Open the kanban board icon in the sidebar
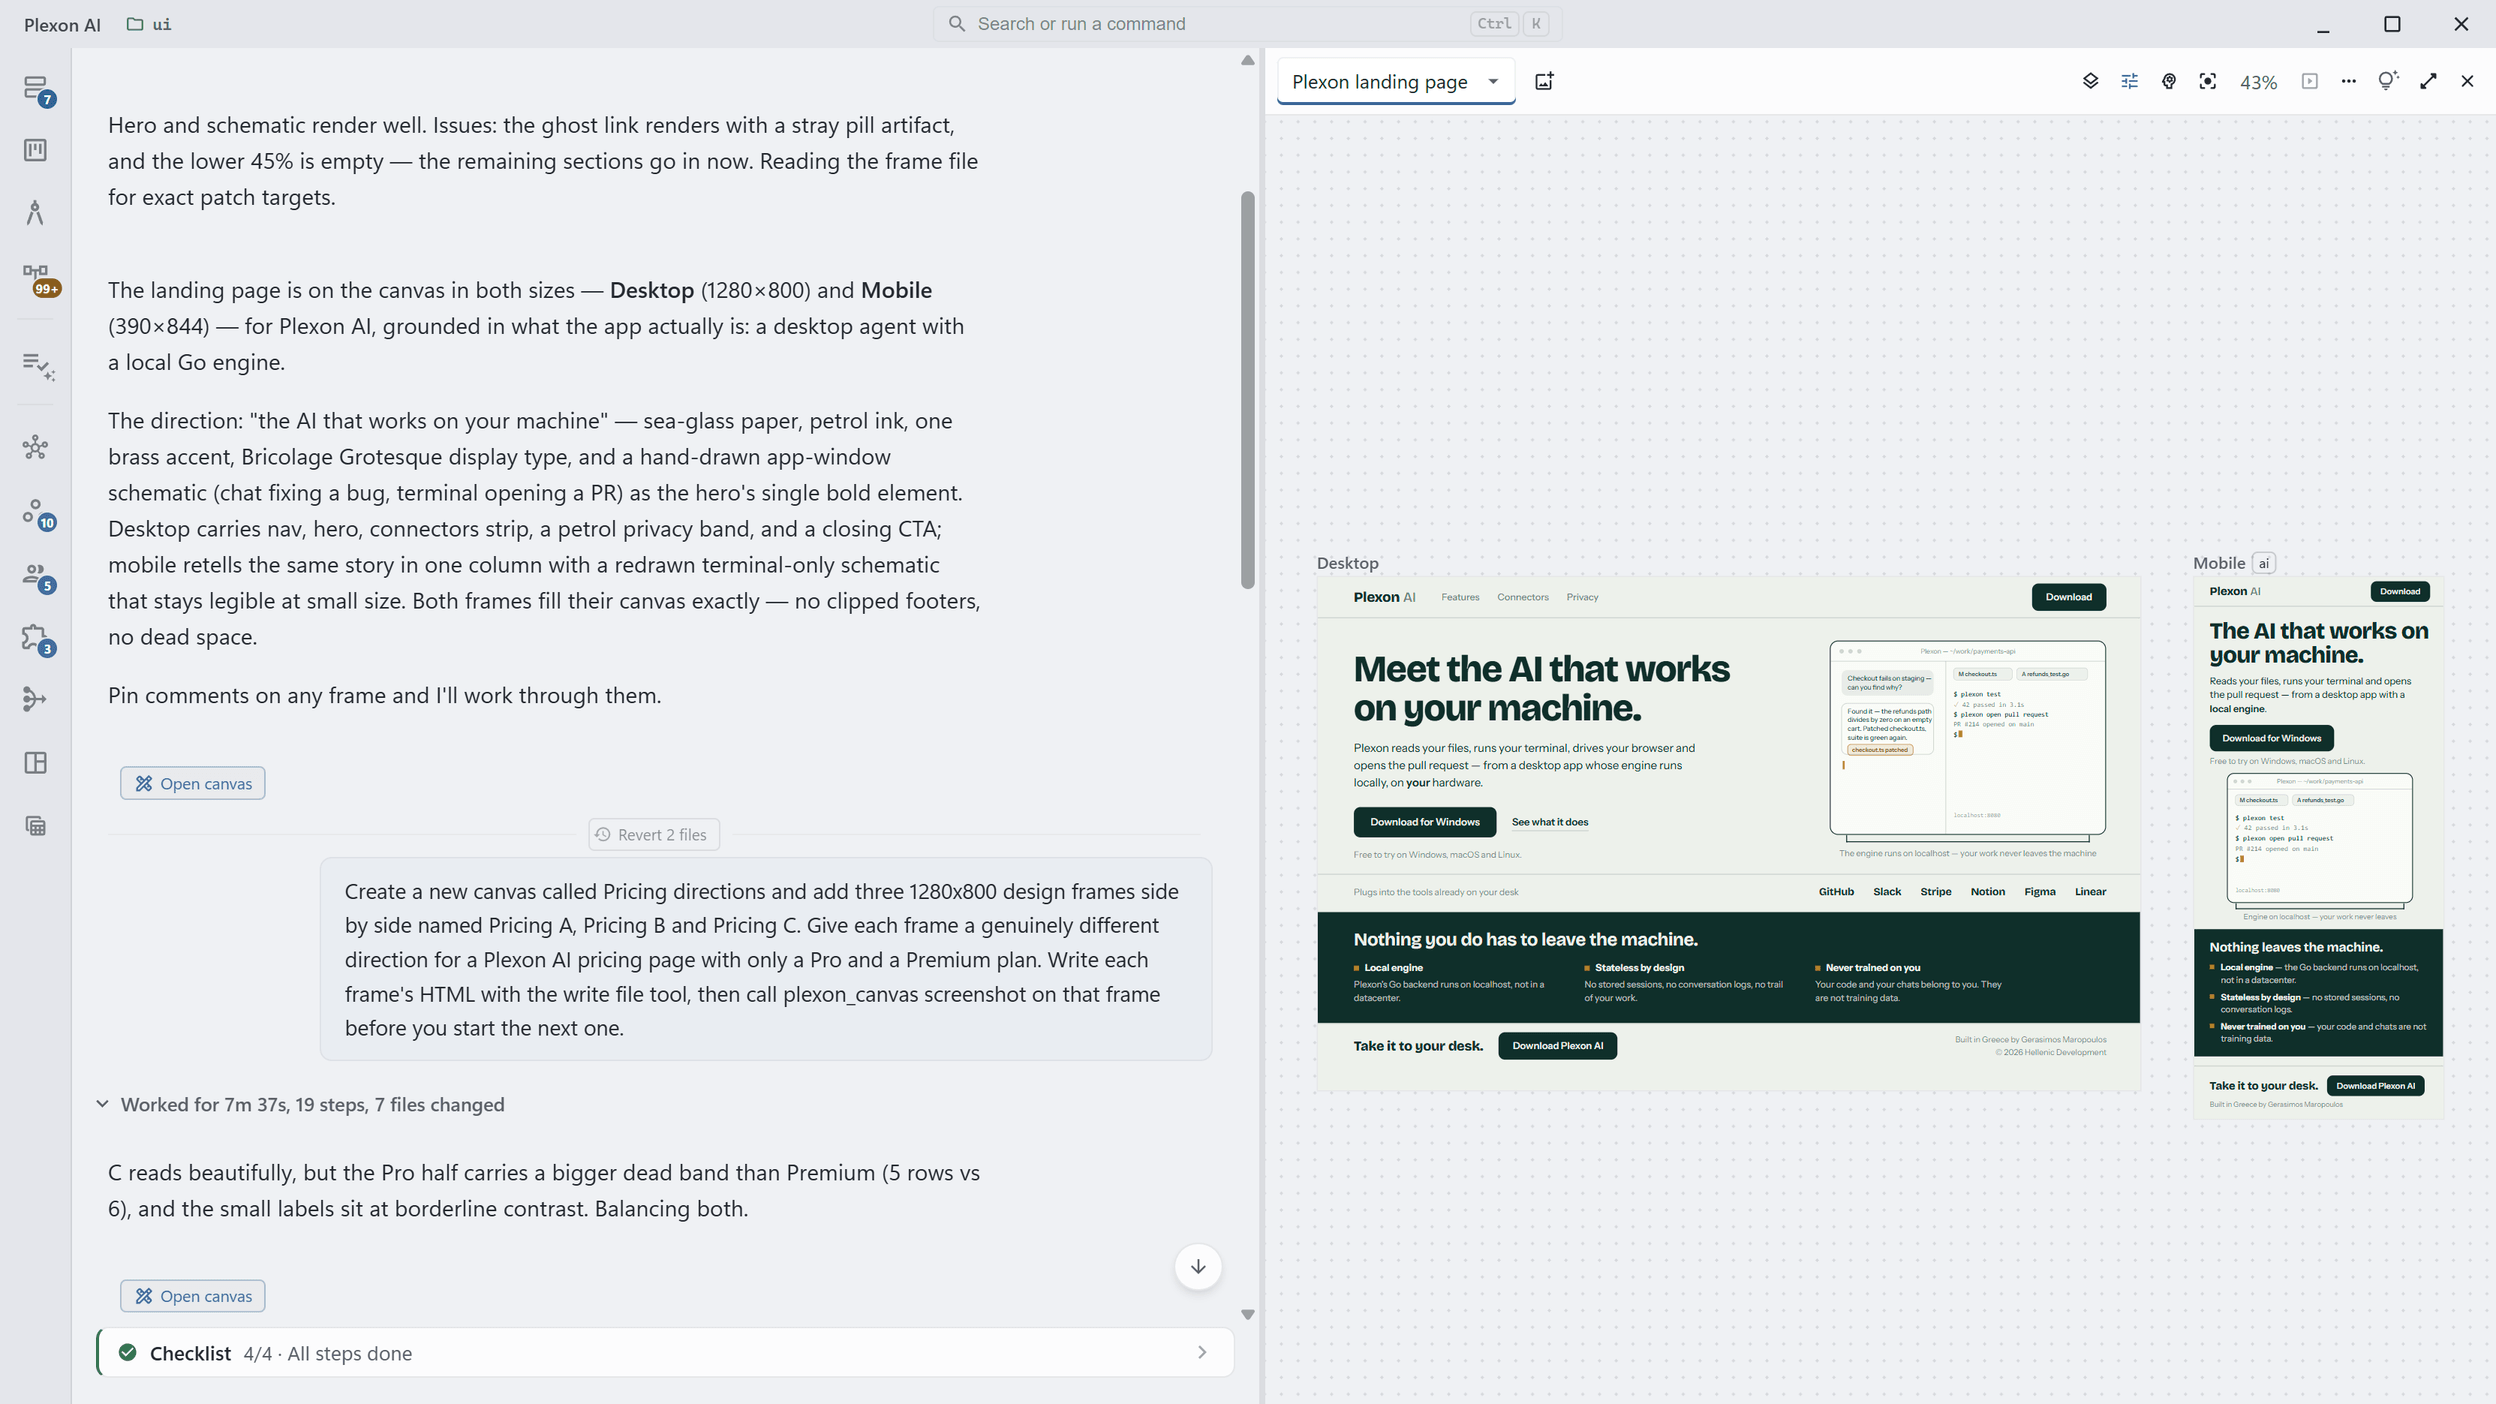Viewport: 2496px width, 1404px height. coord(36,150)
